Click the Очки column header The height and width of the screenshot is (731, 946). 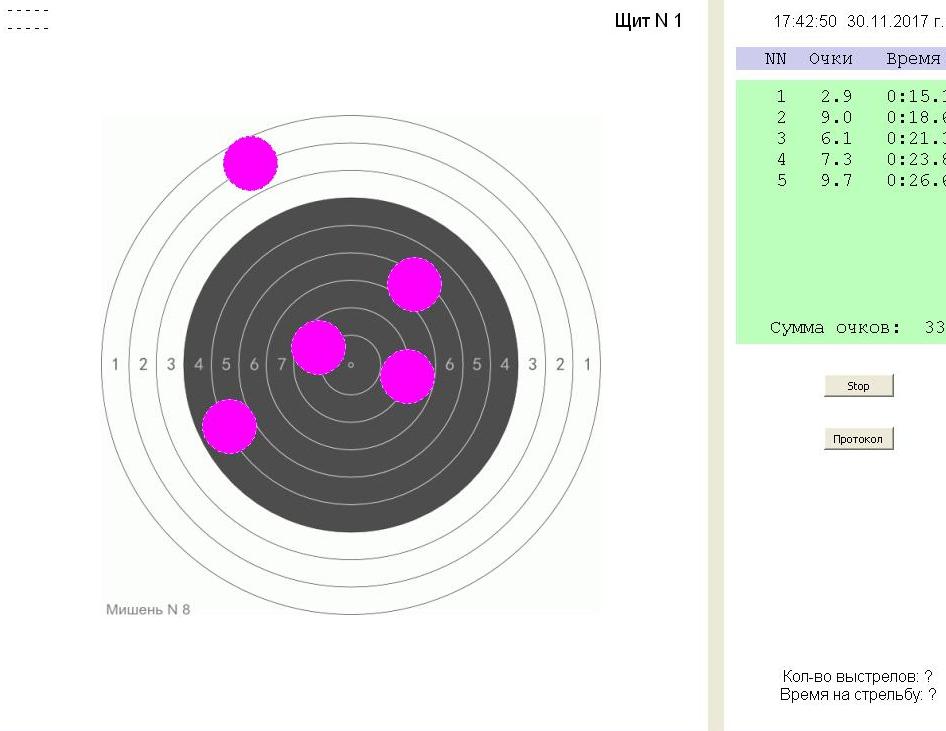pos(830,59)
